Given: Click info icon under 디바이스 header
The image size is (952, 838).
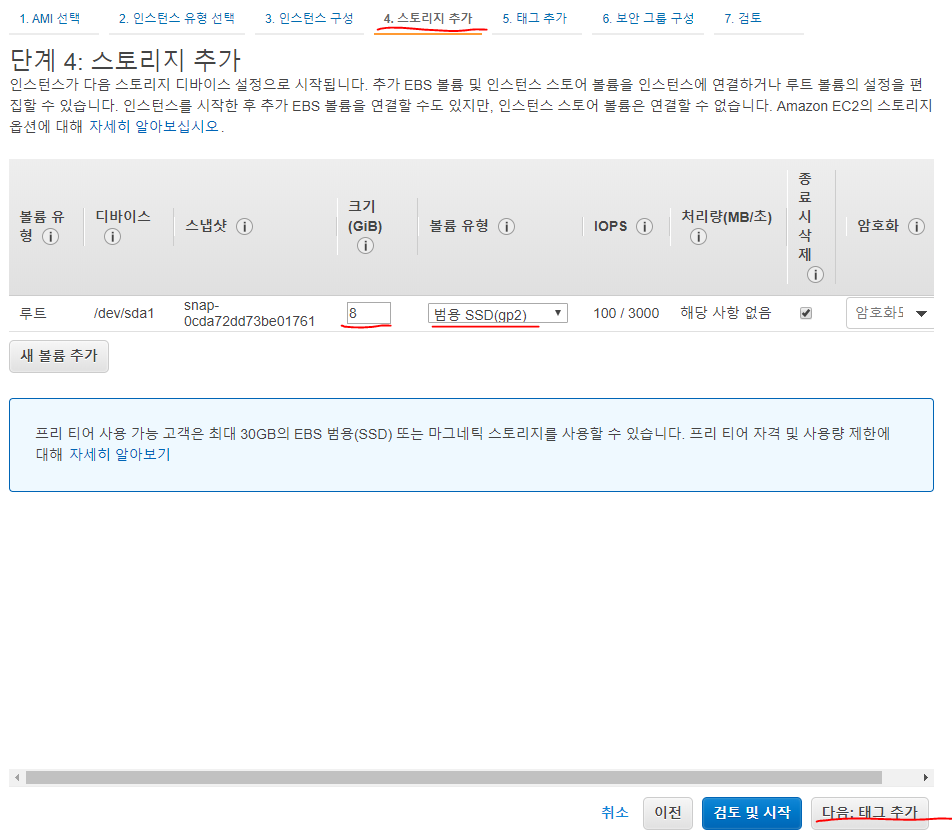Looking at the screenshot, I should pos(112,236).
